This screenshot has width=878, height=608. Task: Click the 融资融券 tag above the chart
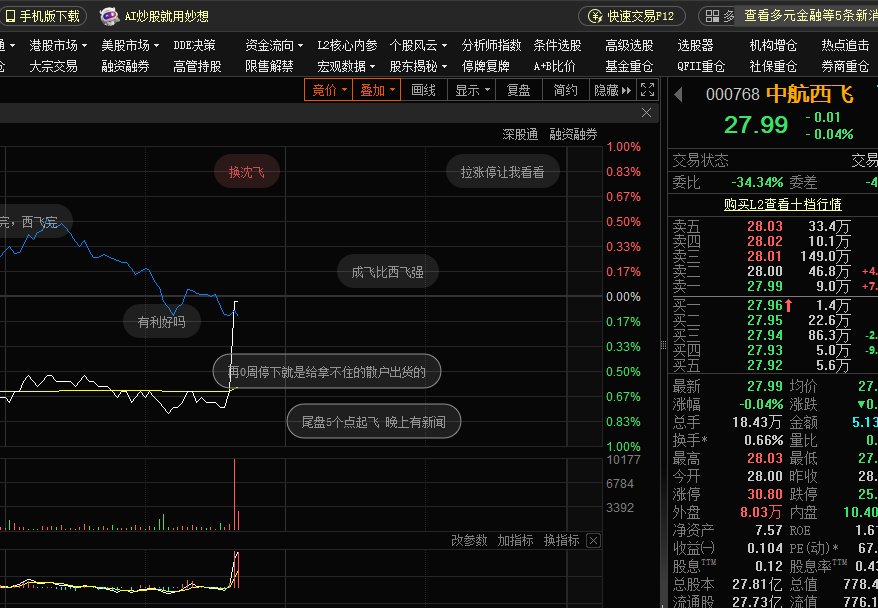[x=573, y=134]
